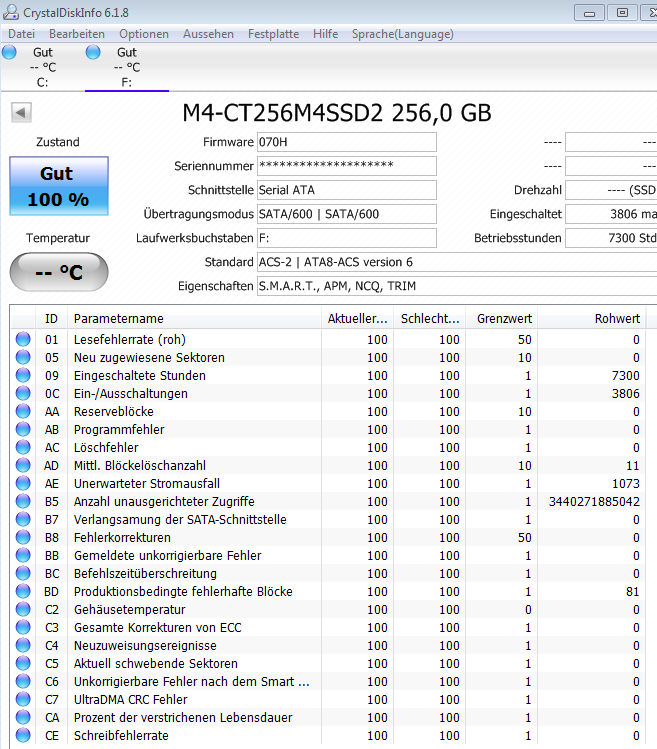Image resolution: width=657 pixels, height=749 pixels.
Task: Click status orb for Ein-/Ausschaltungen
Action: pyautogui.click(x=23, y=393)
